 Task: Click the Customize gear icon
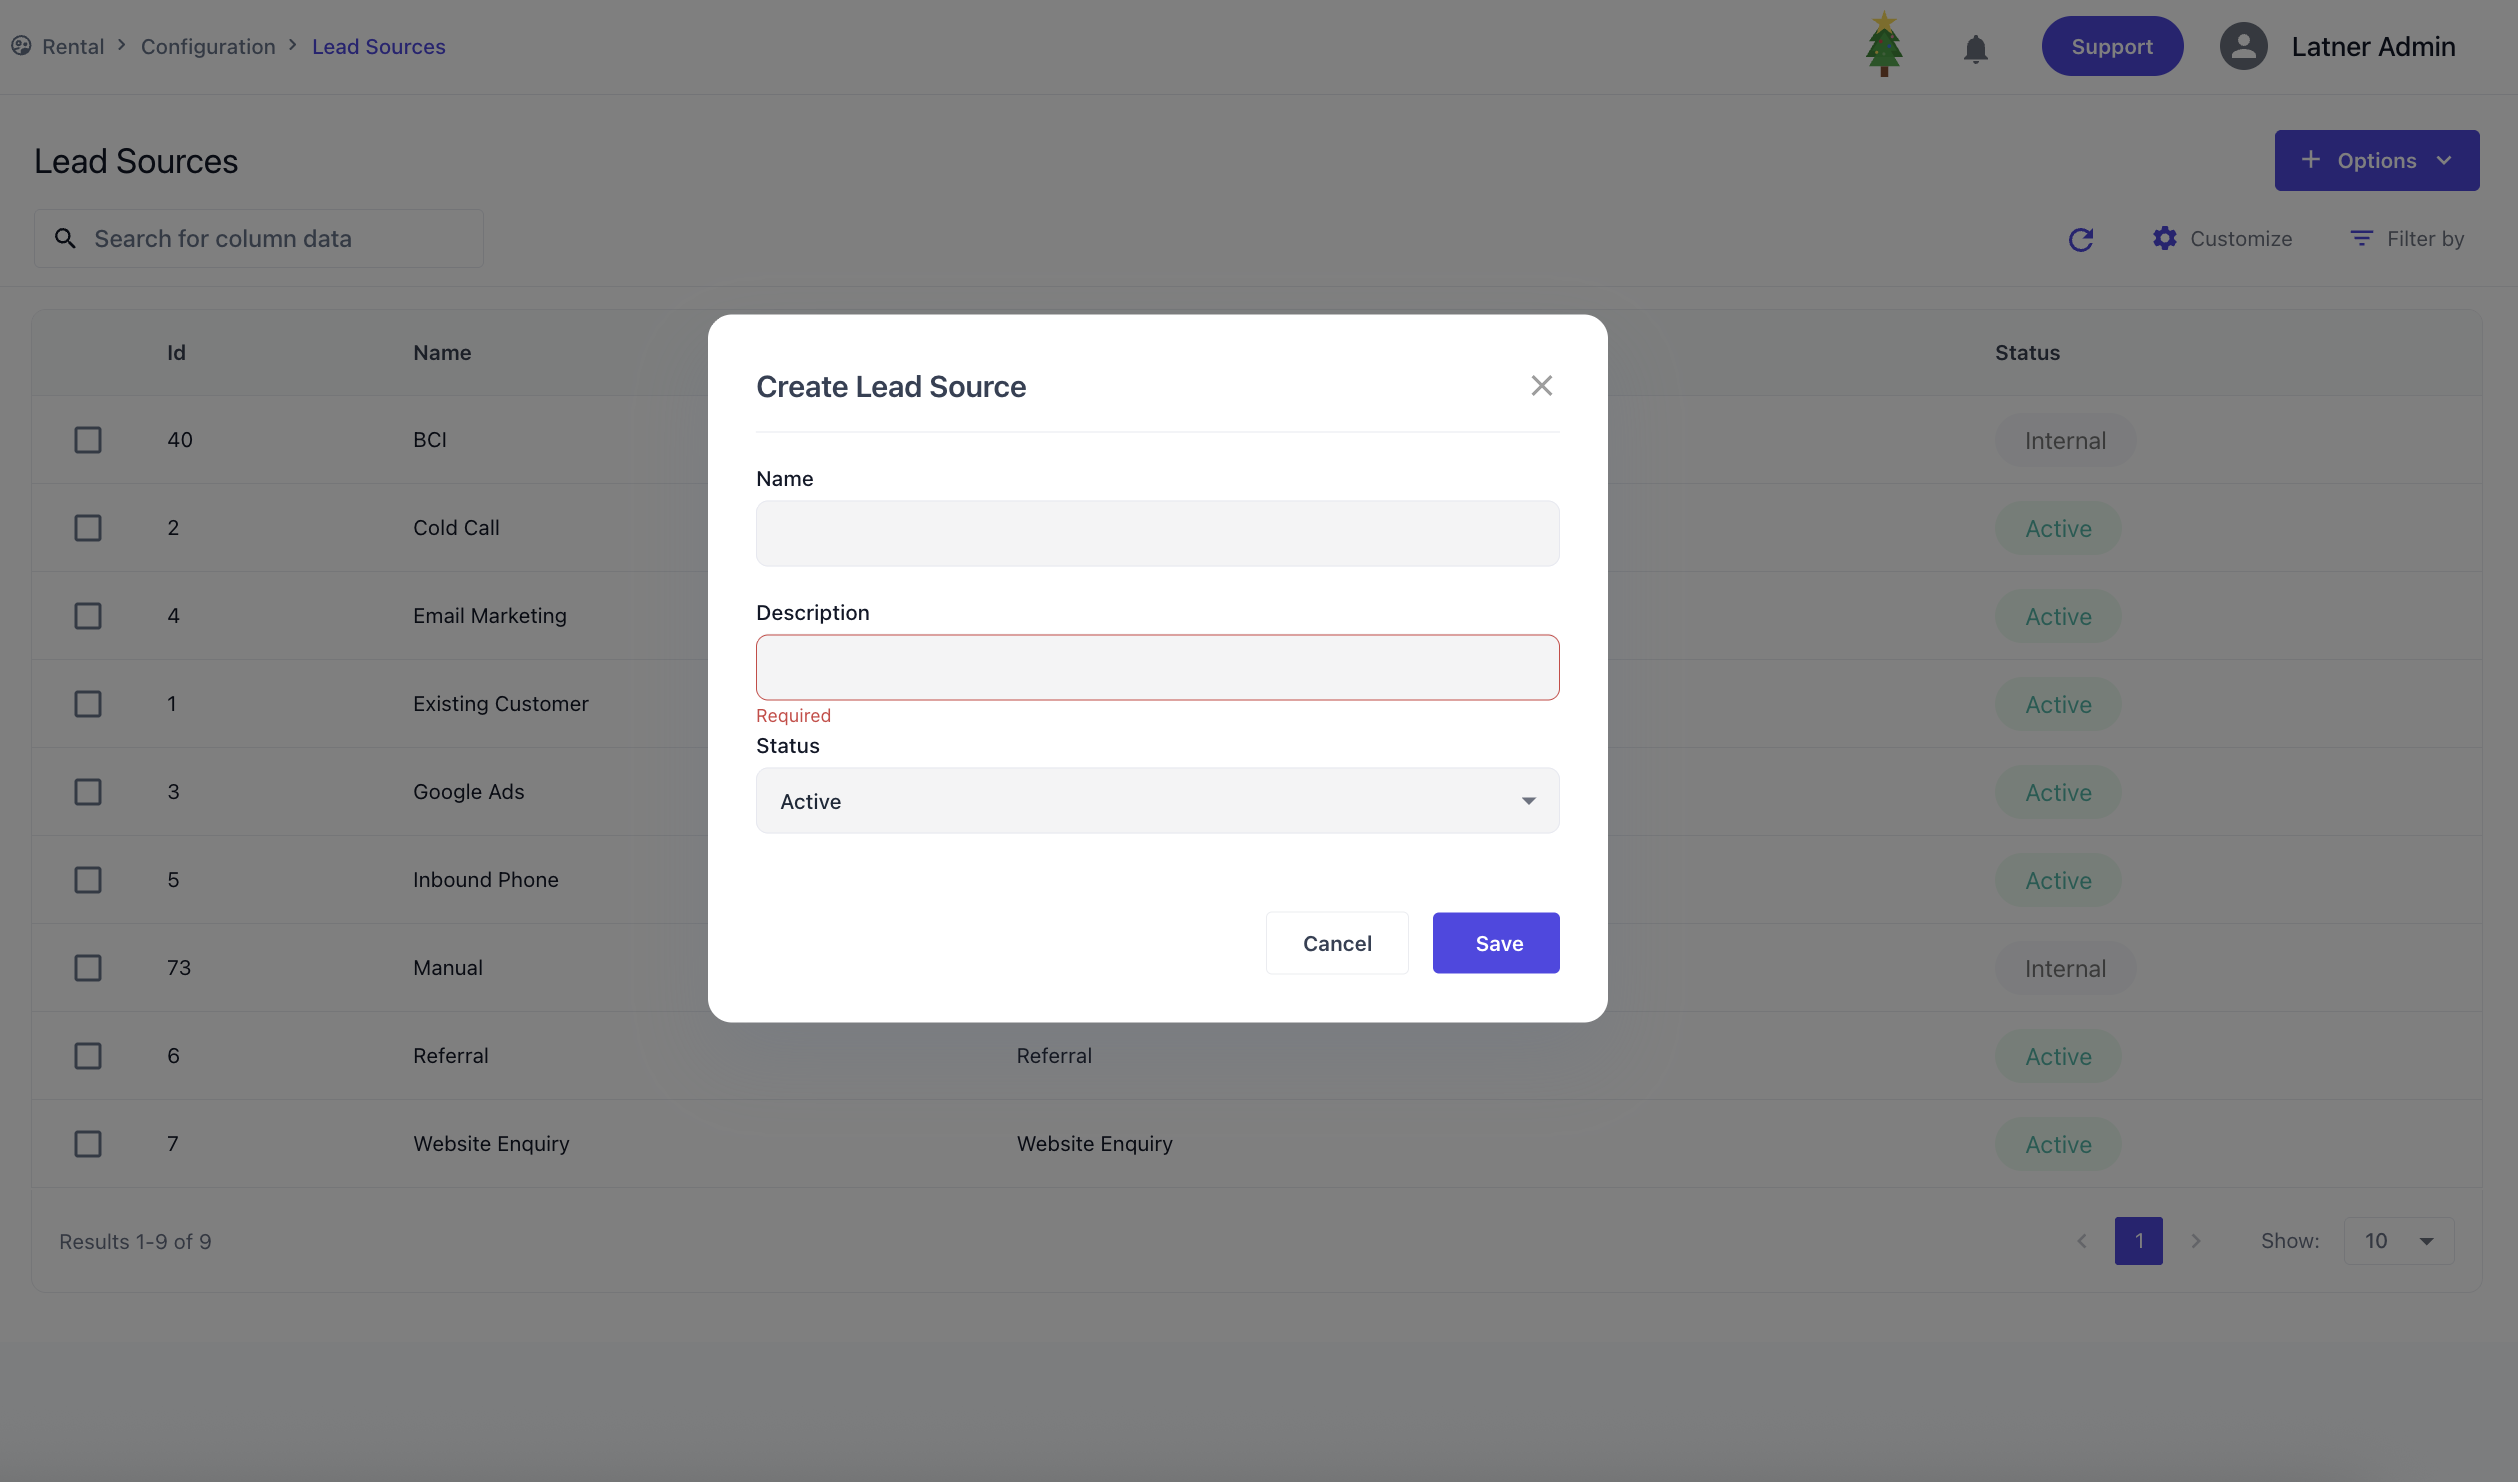click(x=2165, y=239)
